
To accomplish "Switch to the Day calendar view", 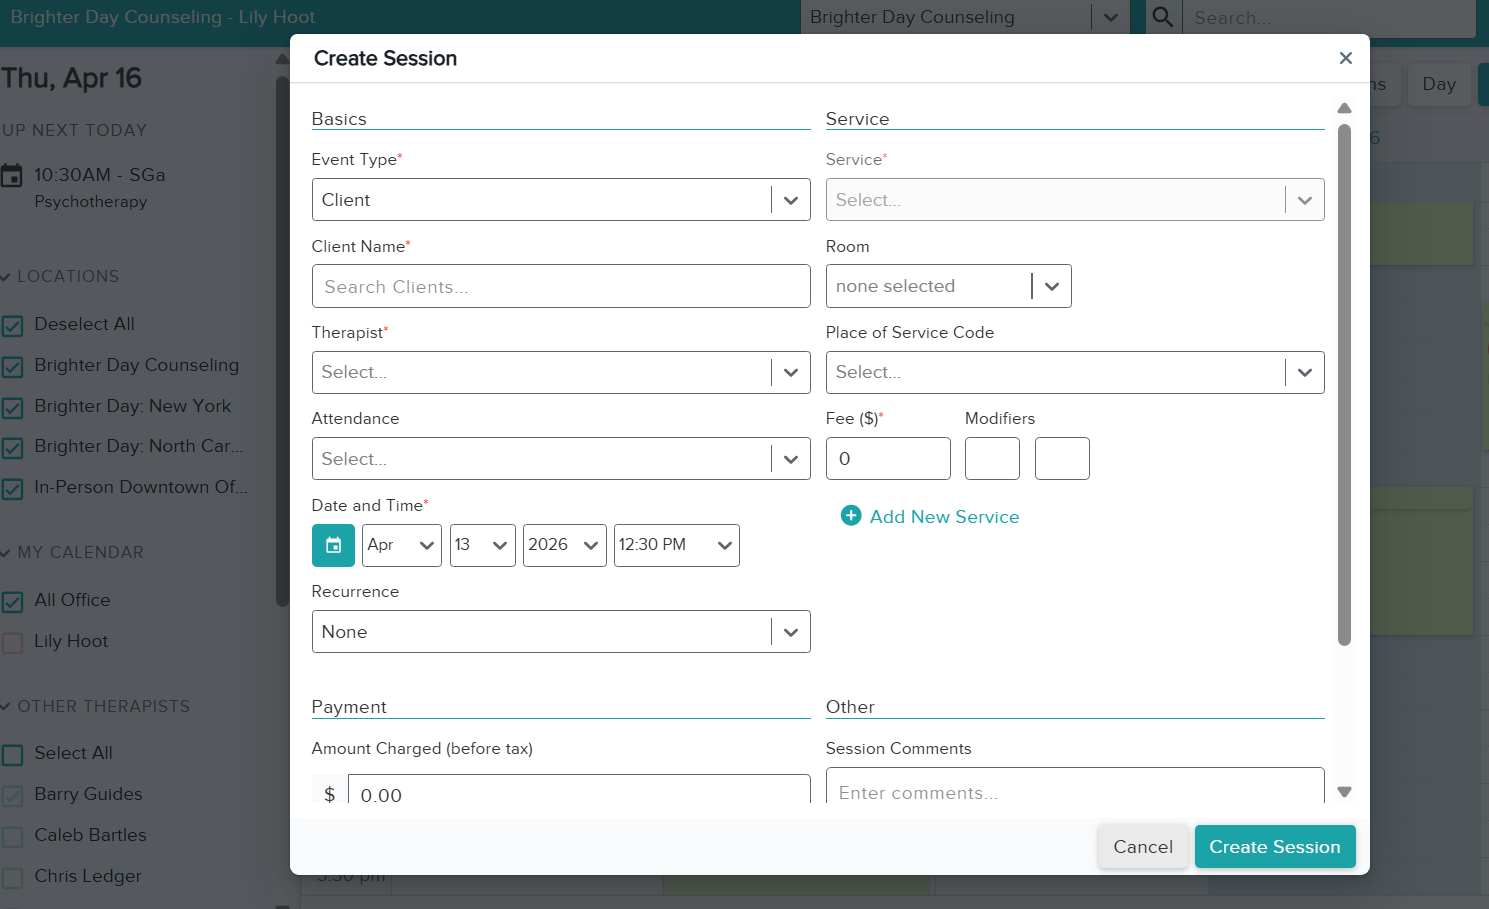I will tap(1439, 84).
